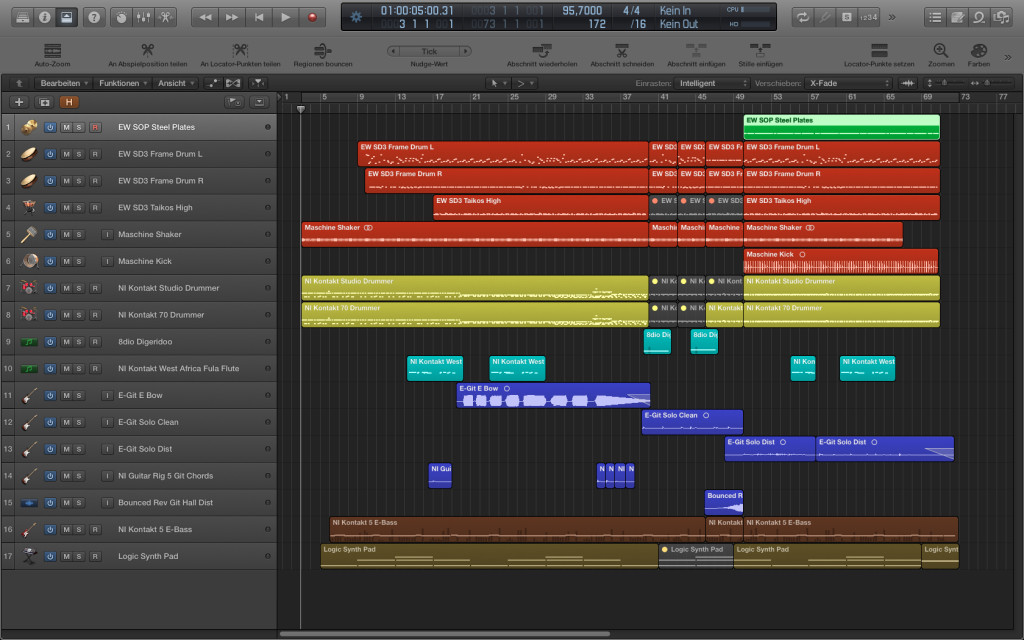
Task: Adjust the vertical zoom slider
Action: 944,83
